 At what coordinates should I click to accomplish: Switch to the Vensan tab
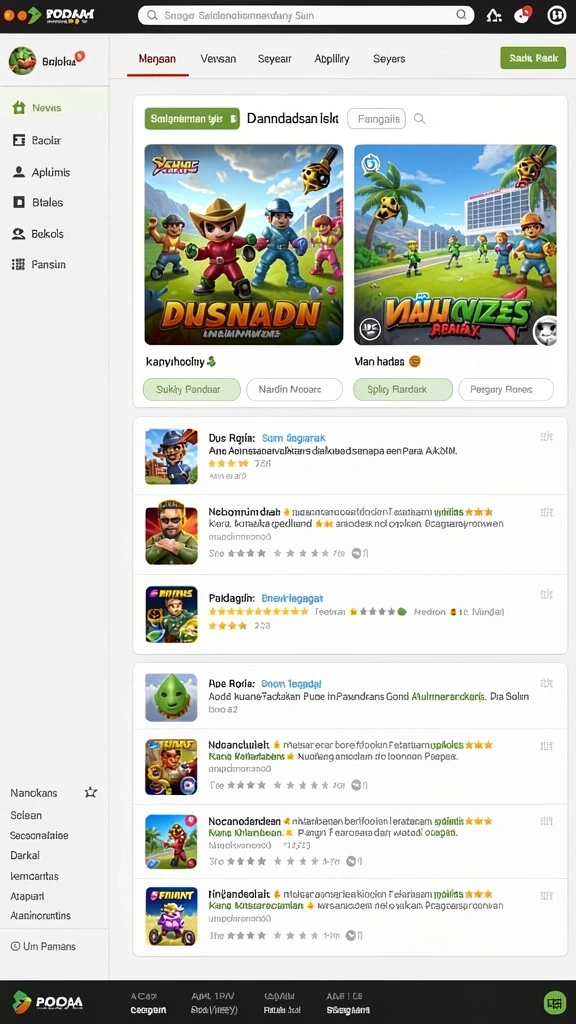(x=218, y=59)
